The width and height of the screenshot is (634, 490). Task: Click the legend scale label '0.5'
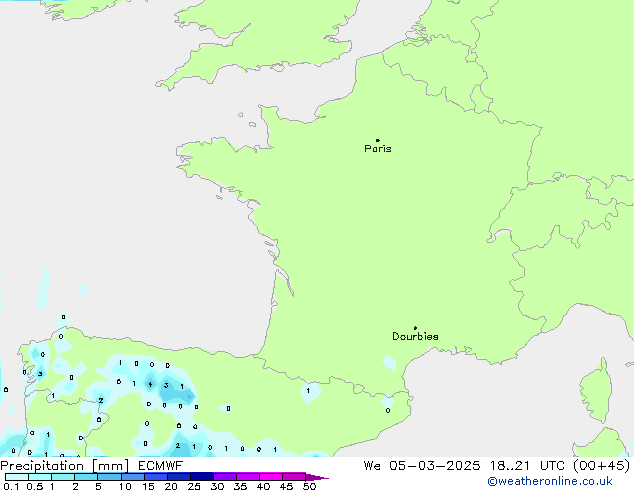click(35, 486)
